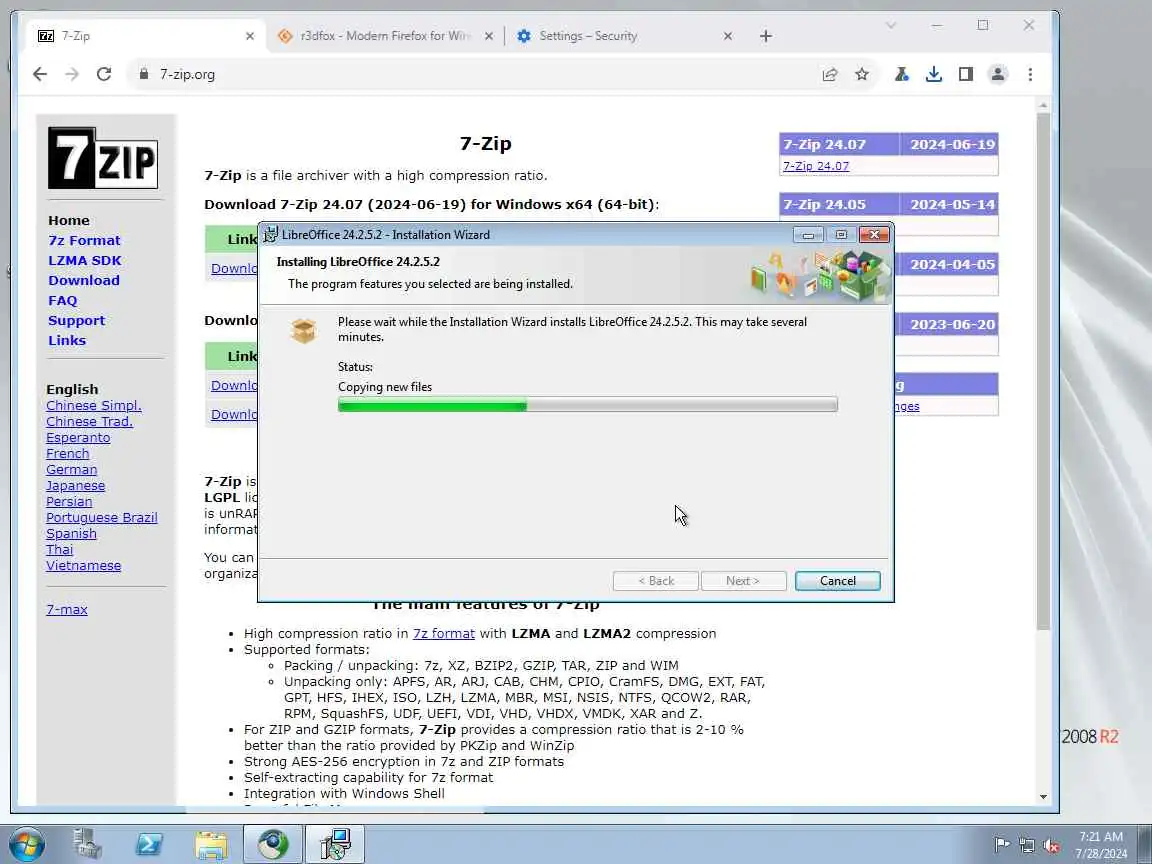
Task: Click the address bar showing 7-zip.org
Action: click(470, 74)
